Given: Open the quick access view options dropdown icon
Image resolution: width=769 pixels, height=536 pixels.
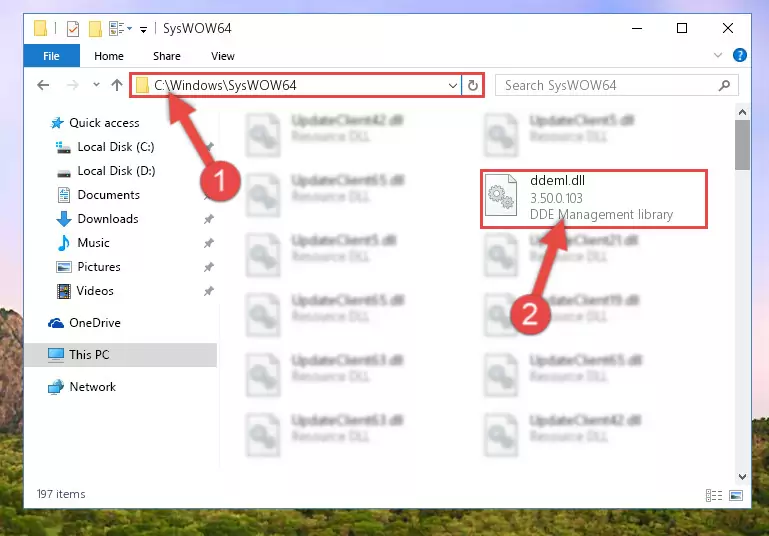Looking at the screenshot, I should coord(120,28).
